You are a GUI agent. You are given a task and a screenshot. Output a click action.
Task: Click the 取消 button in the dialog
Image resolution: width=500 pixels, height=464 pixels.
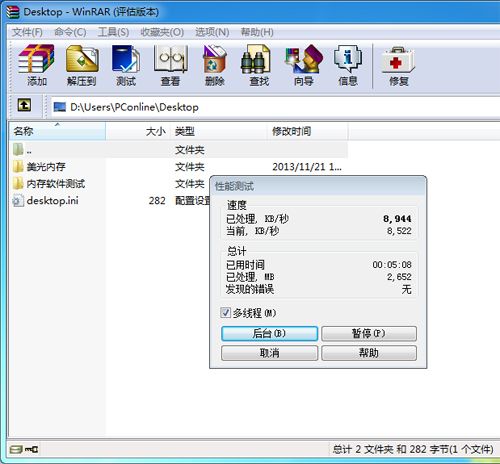269,353
